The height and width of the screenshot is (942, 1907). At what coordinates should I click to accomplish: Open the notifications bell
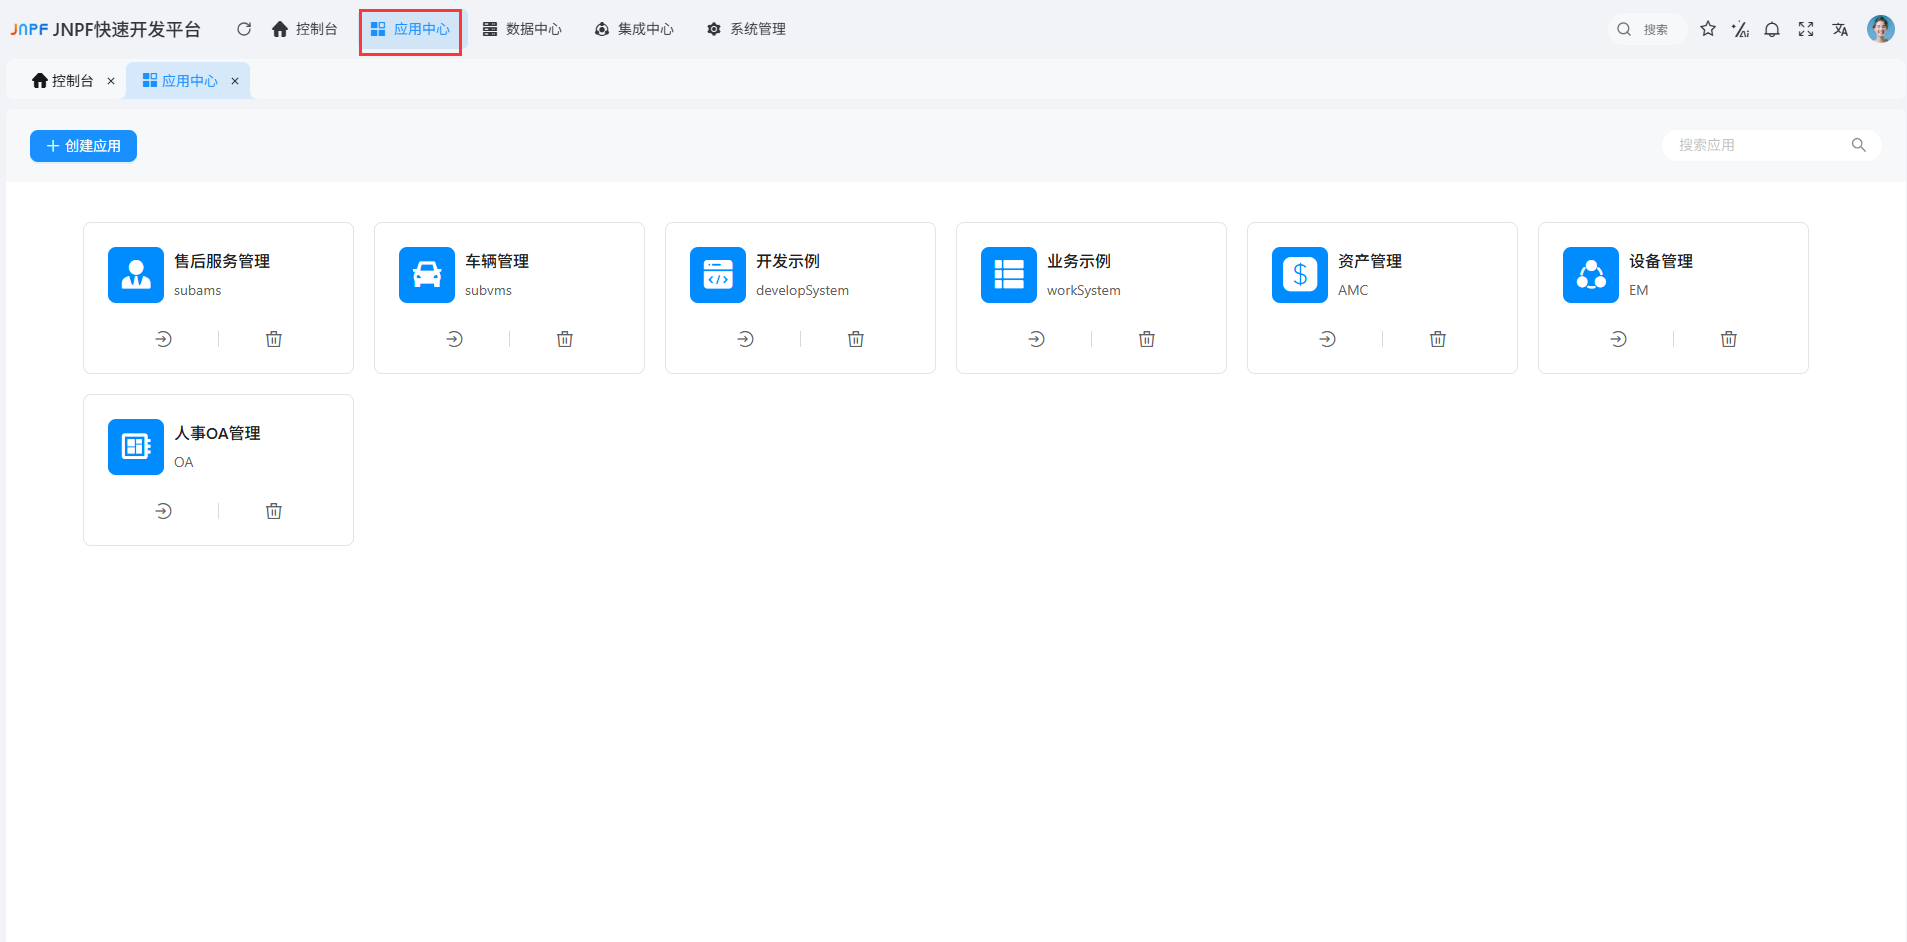click(1772, 29)
